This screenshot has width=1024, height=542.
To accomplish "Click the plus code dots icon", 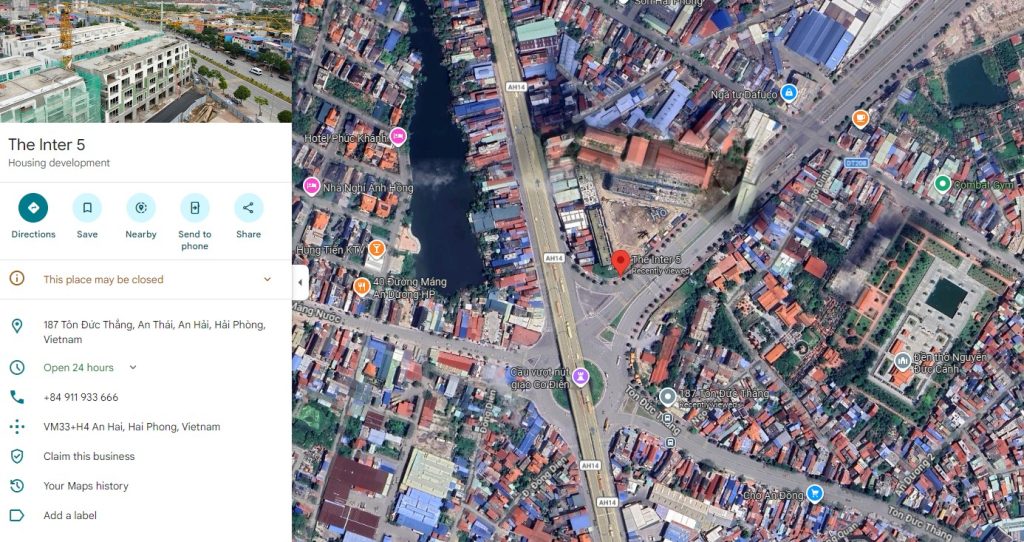I will point(17,427).
